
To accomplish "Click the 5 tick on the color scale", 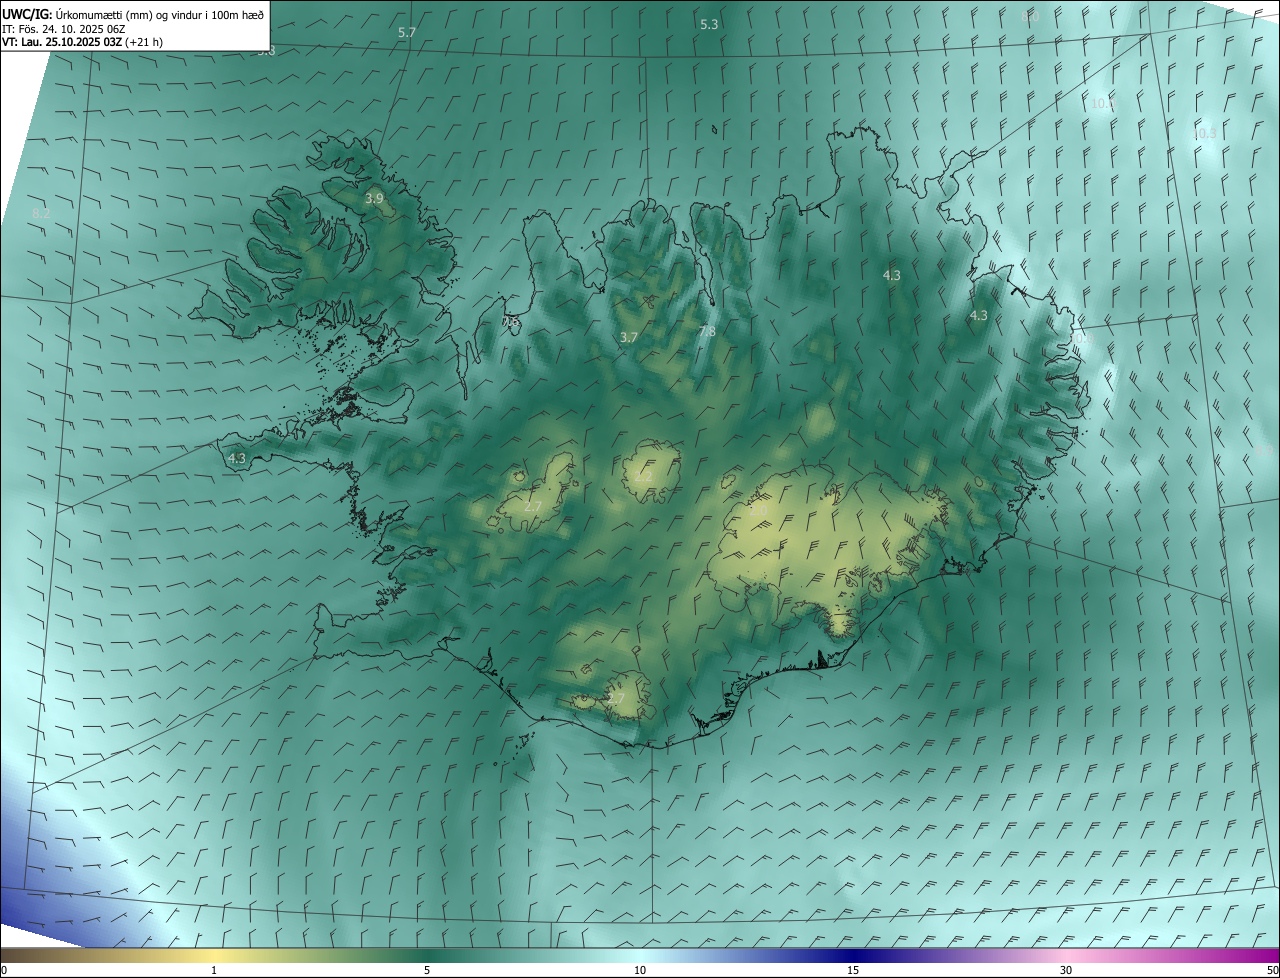I will (x=427, y=971).
